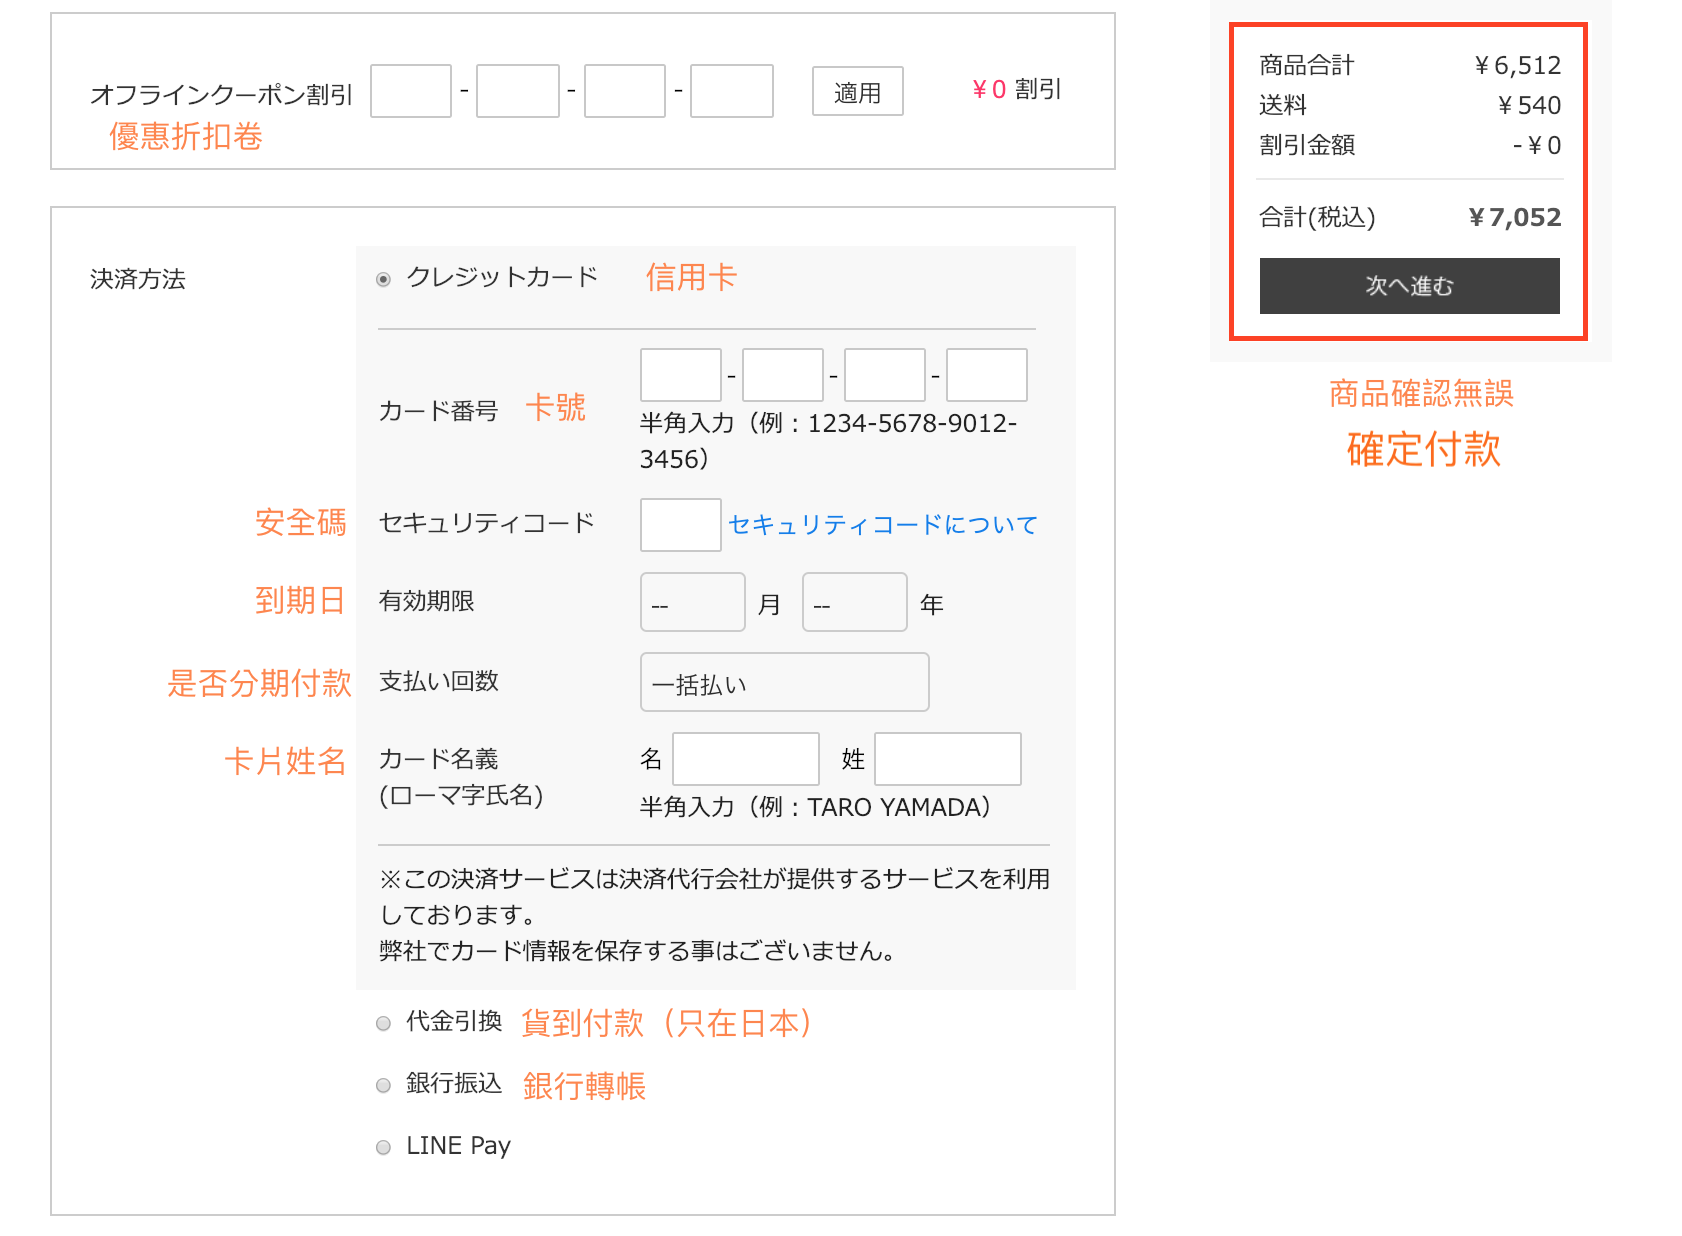
Task: Click the security code input box
Action: pos(680,525)
